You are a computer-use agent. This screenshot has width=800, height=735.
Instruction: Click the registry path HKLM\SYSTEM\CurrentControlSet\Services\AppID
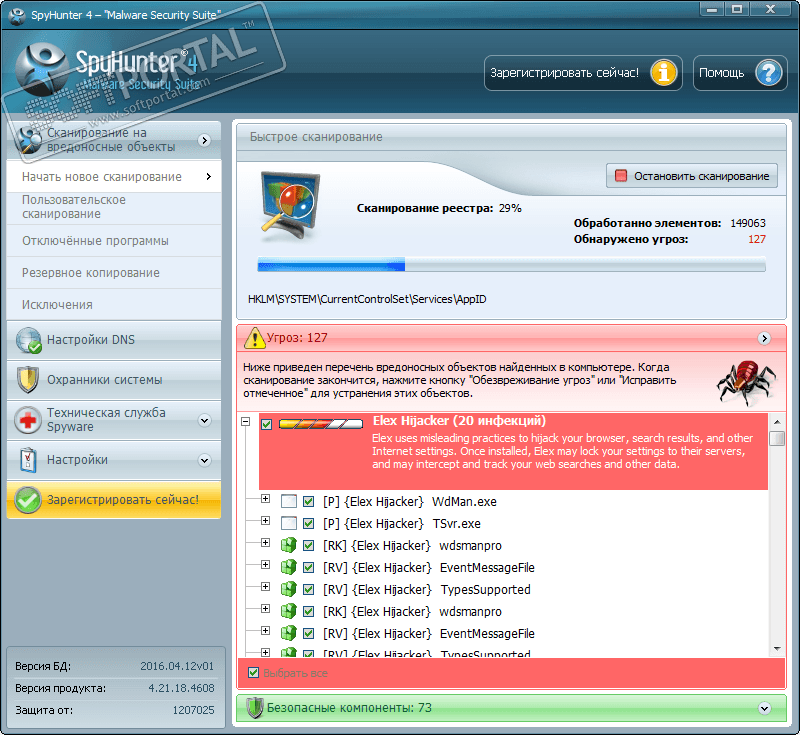click(x=367, y=299)
